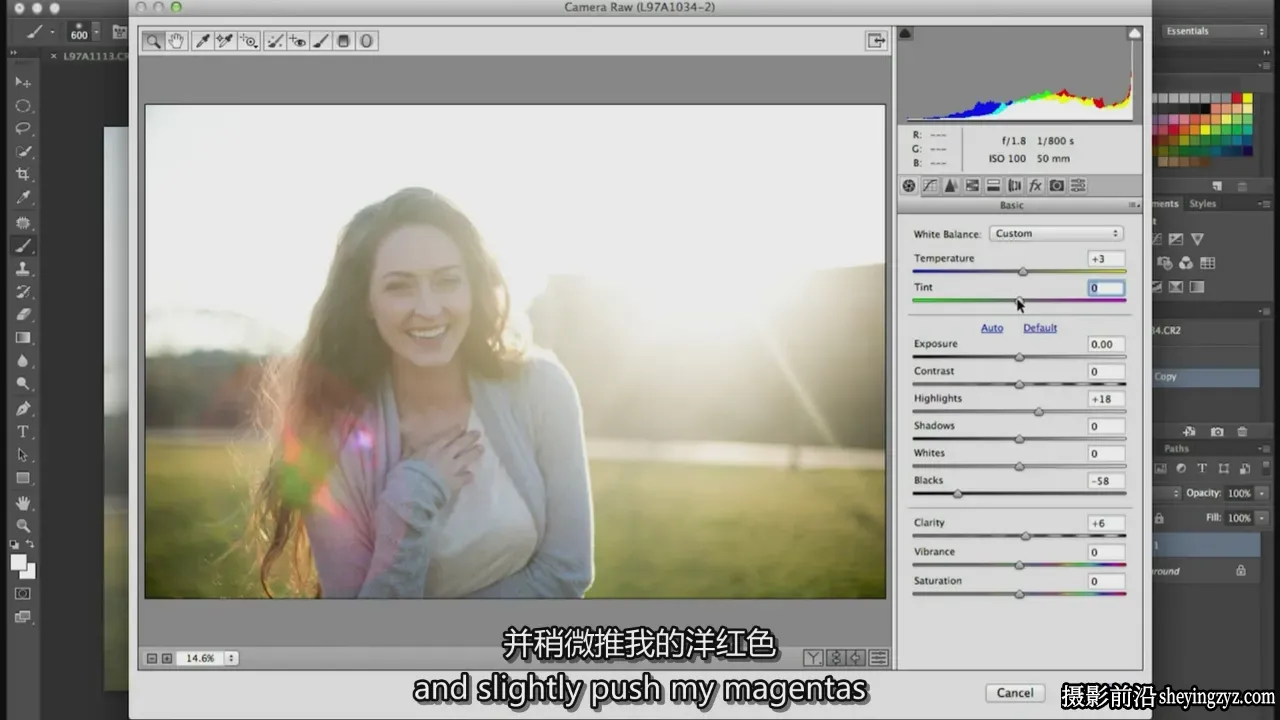Select the Zoom tool in Camera Raw toolbar

click(x=153, y=41)
